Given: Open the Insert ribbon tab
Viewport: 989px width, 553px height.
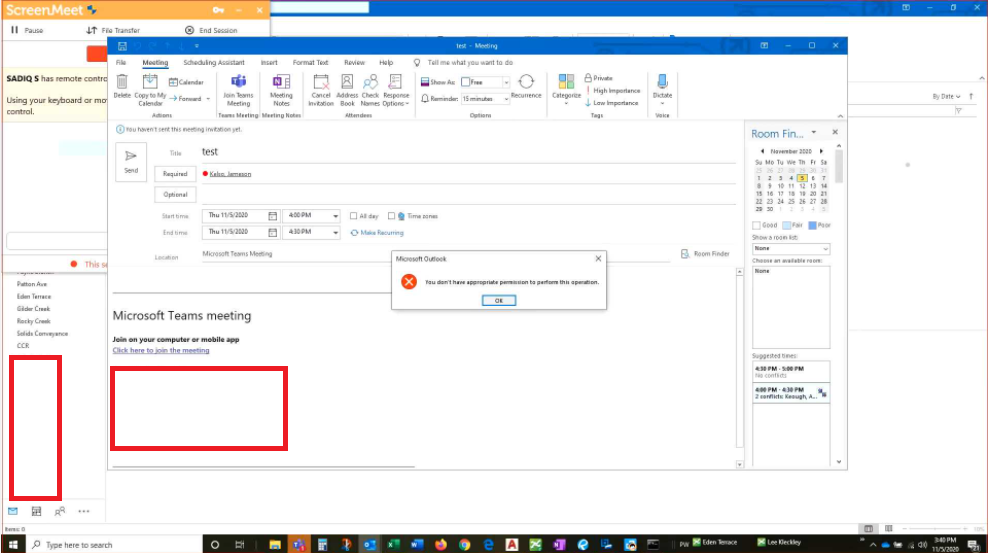Looking at the screenshot, I should pos(269,62).
